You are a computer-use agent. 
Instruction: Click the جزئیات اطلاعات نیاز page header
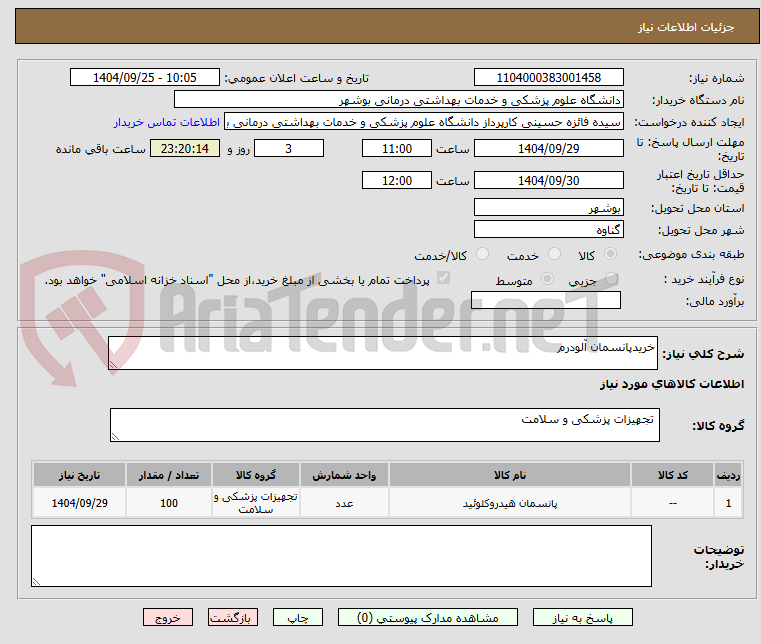(x=686, y=27)
